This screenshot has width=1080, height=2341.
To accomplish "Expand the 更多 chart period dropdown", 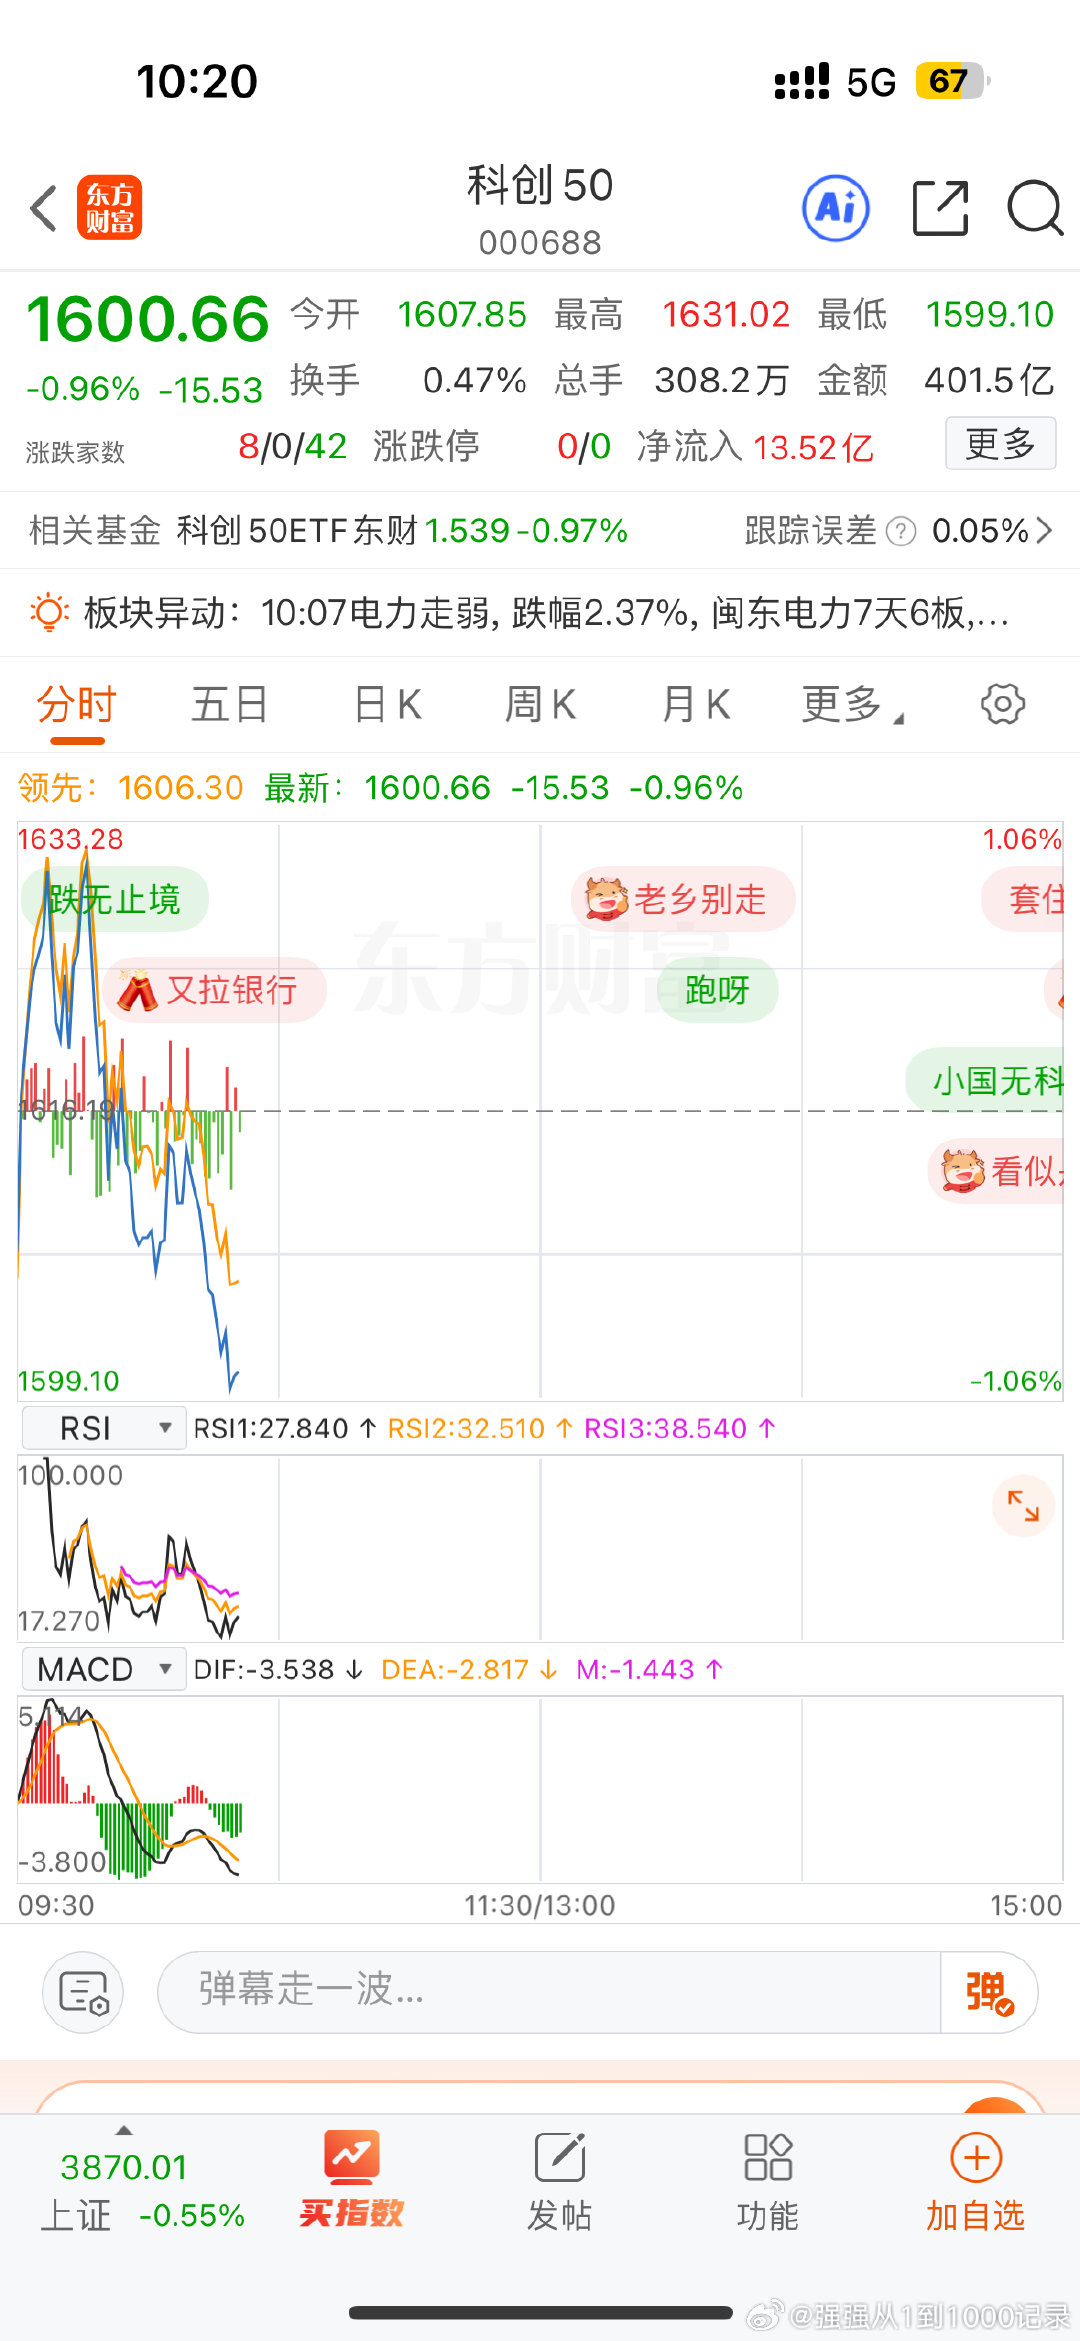I will 852,704.
